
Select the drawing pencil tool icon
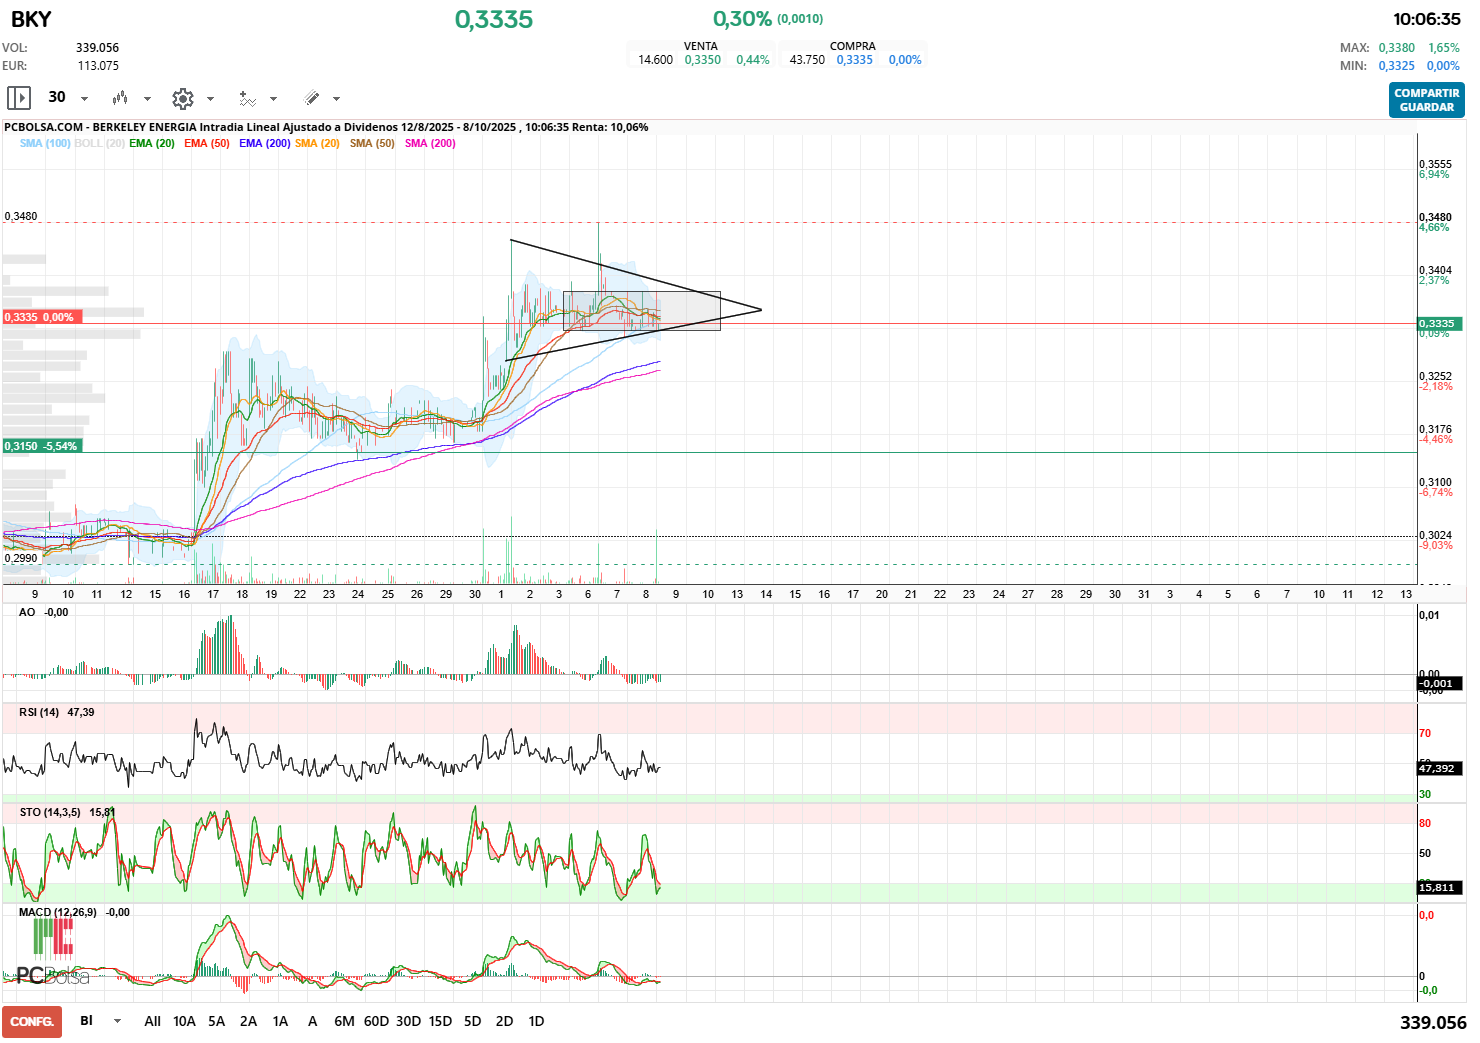point(312,98)
